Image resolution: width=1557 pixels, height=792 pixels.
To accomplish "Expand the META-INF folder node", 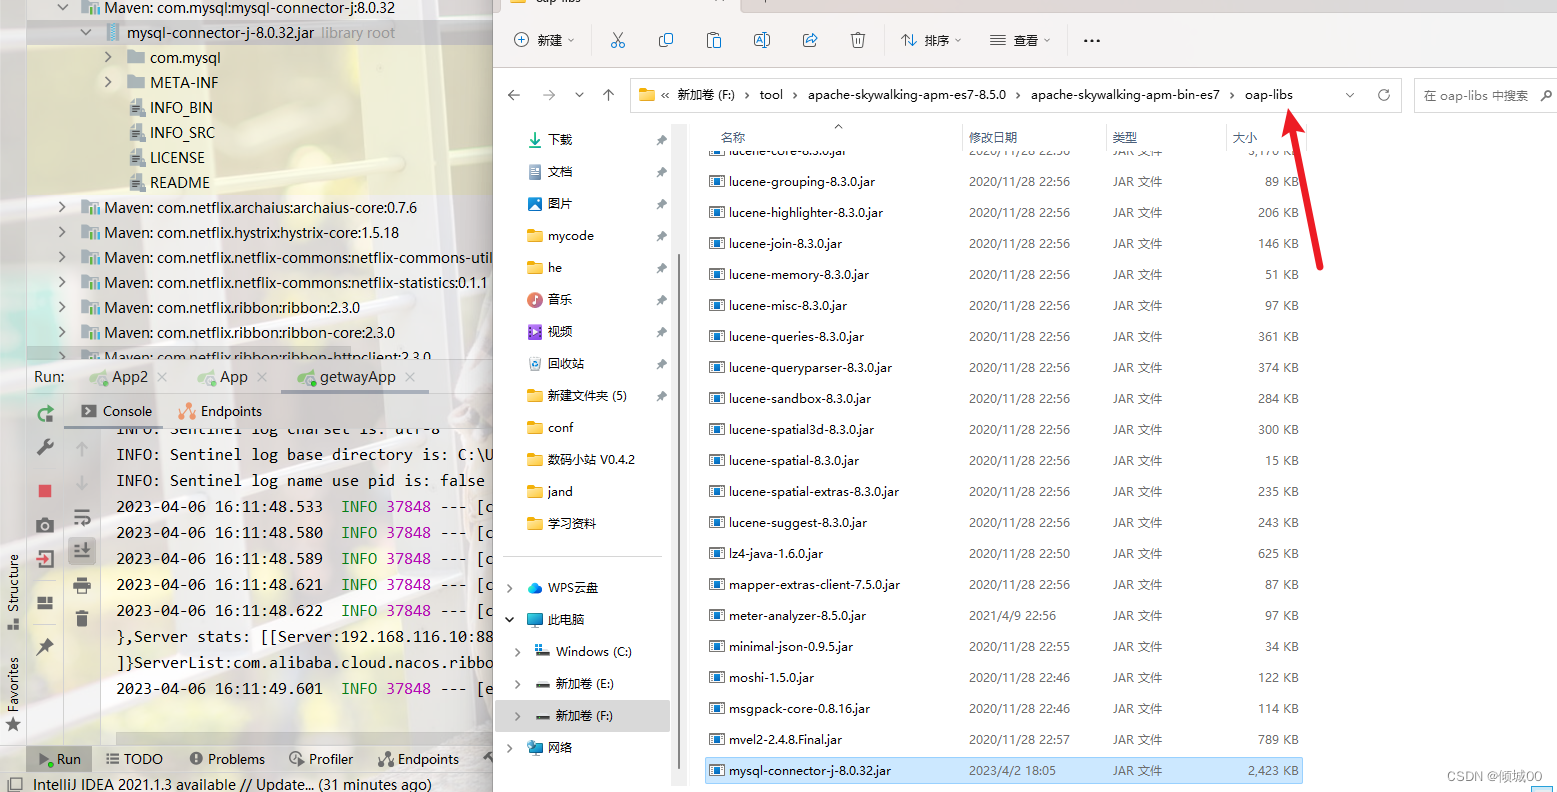I will 108,83.
